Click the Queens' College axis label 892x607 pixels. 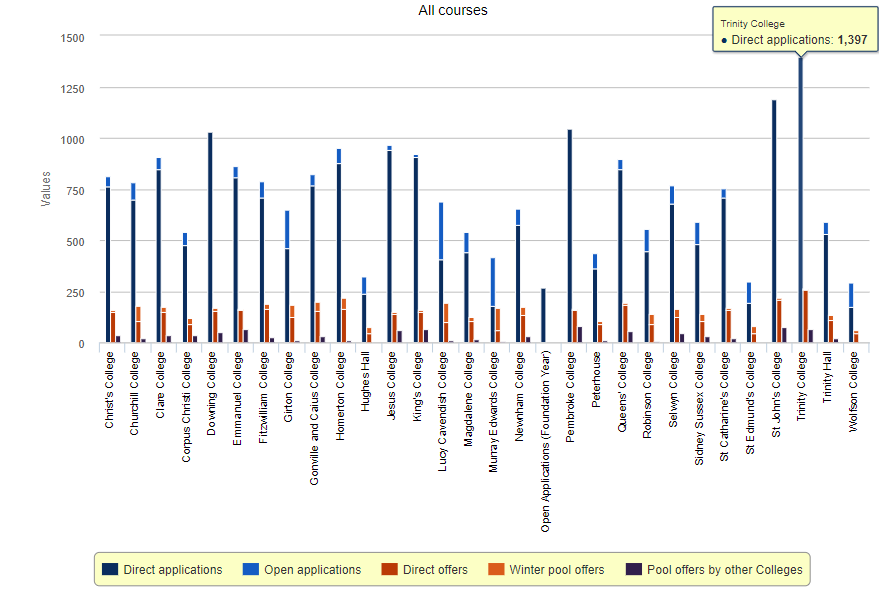(x=622, y=391)
